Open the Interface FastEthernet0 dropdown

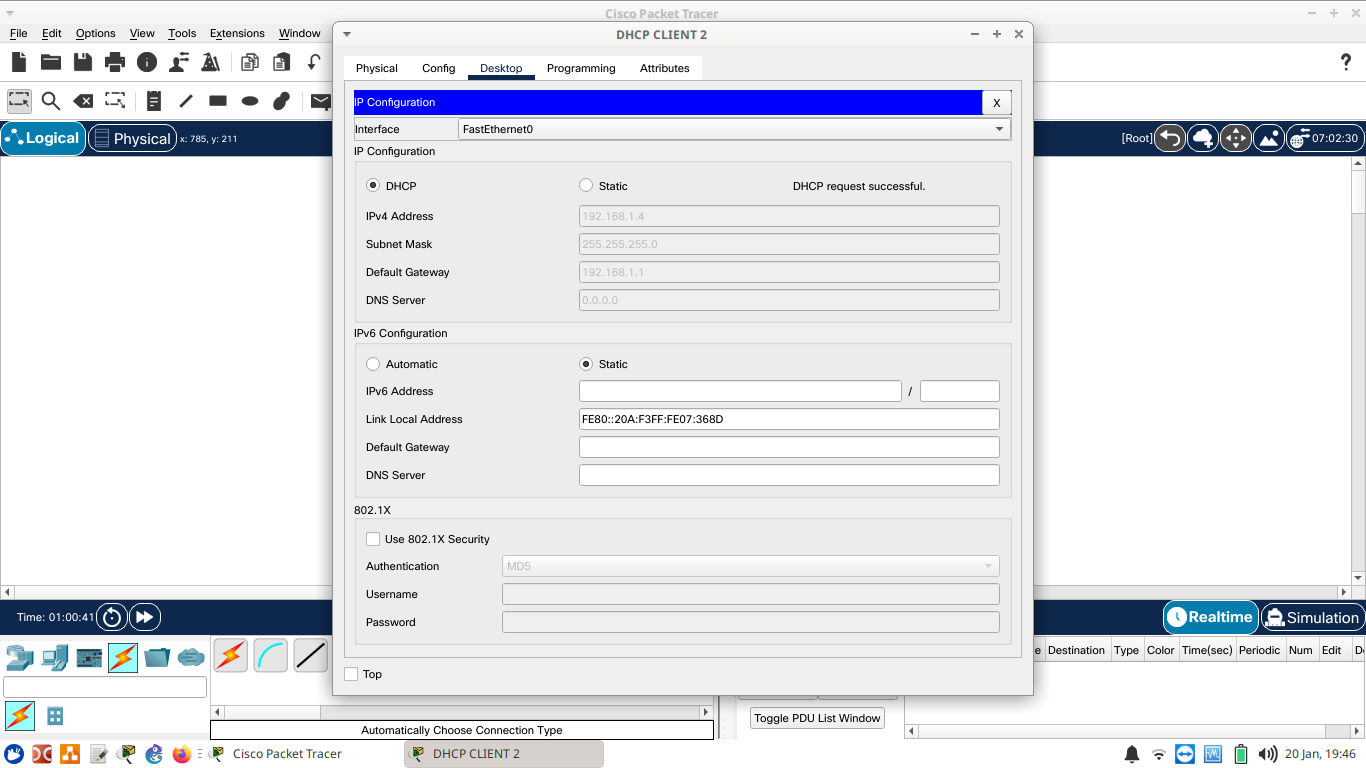734,129
